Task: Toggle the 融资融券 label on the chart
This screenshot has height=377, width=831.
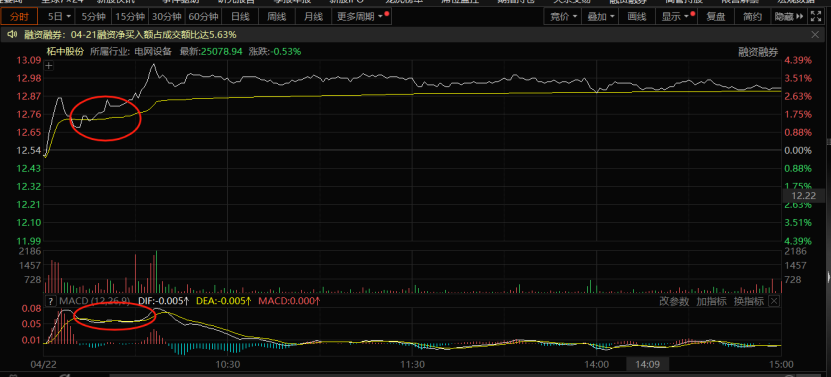Action: click(x=759, y=52)
